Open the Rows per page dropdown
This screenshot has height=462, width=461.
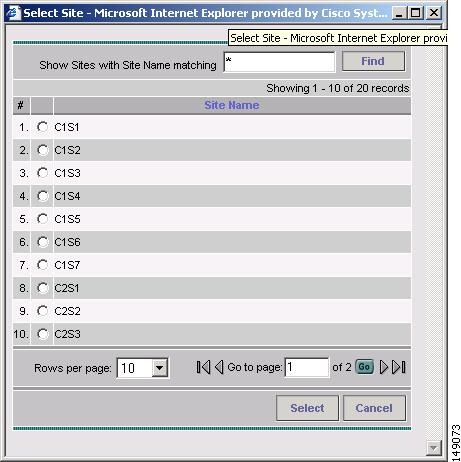click(160, 368)
